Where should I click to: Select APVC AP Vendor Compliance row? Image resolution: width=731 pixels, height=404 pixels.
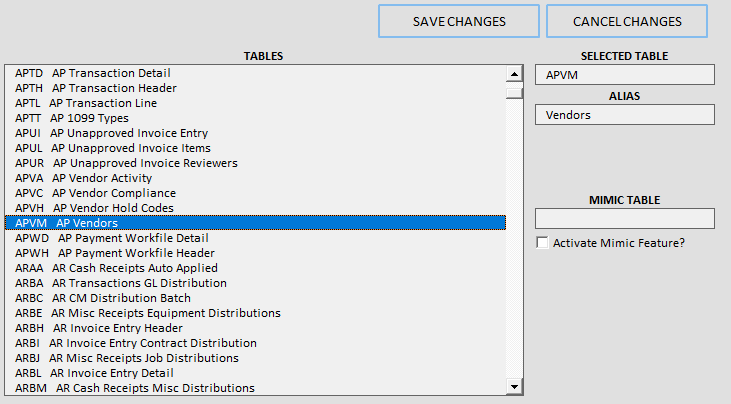[255, 193]
